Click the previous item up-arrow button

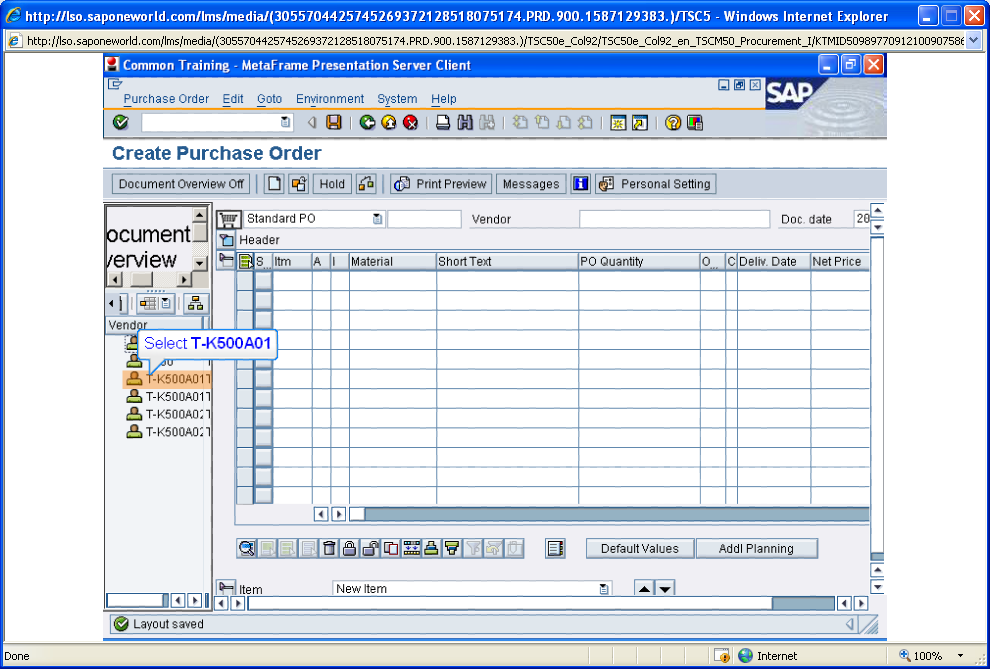(x=644, y=589)
